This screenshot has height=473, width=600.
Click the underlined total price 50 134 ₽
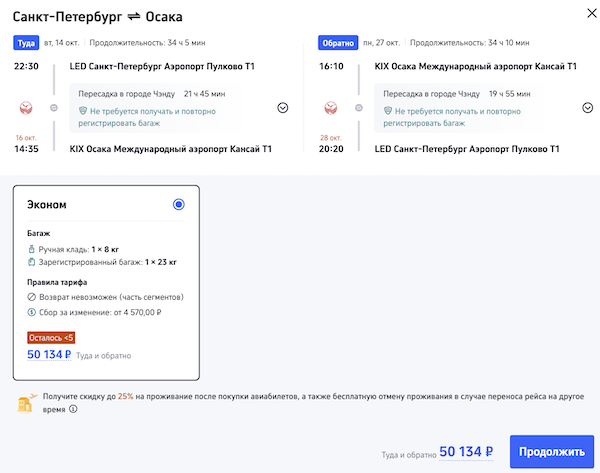(x=466, y=452)
